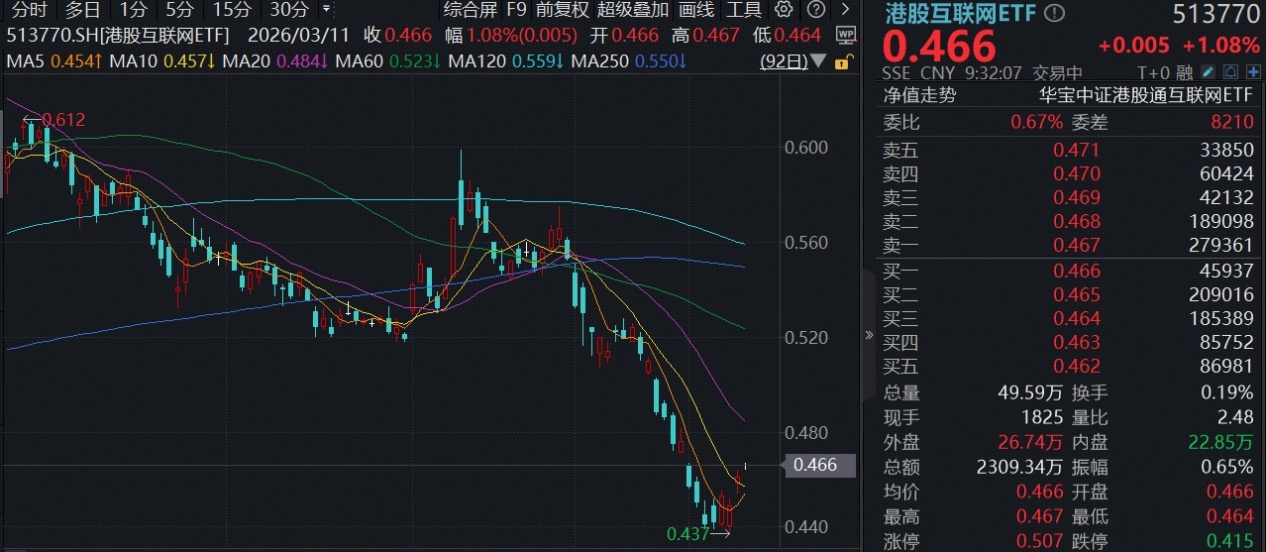1266x552 pixels.
Task: Expand the 92日 range dropdown triangle
Action: tap(819, 62)
